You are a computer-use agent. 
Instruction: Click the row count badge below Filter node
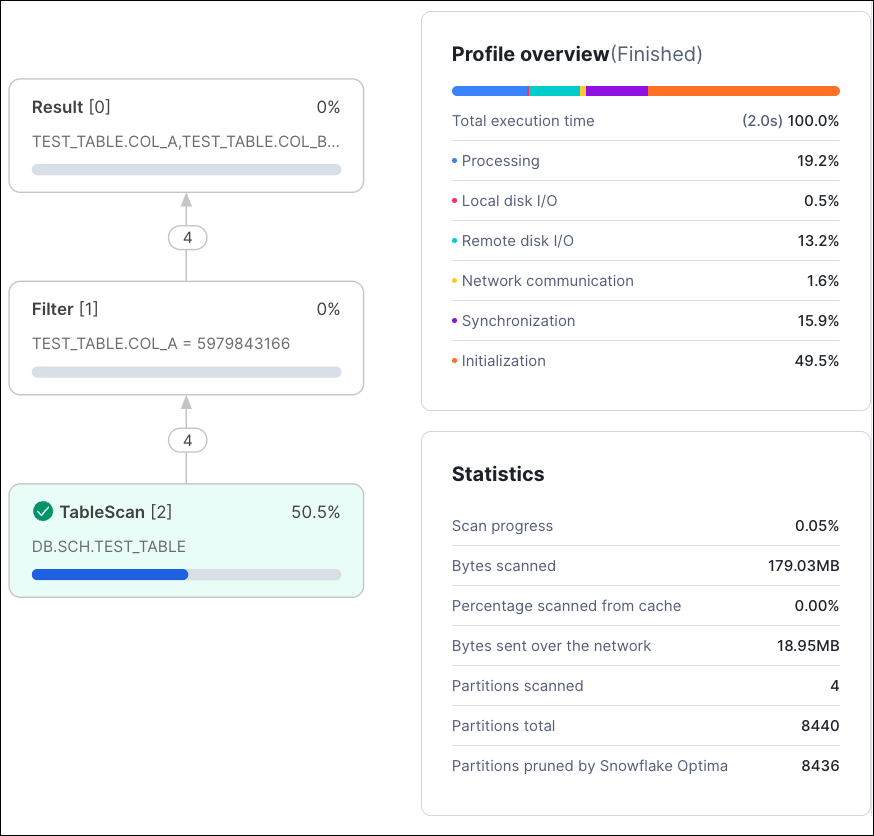pos(186,440)
